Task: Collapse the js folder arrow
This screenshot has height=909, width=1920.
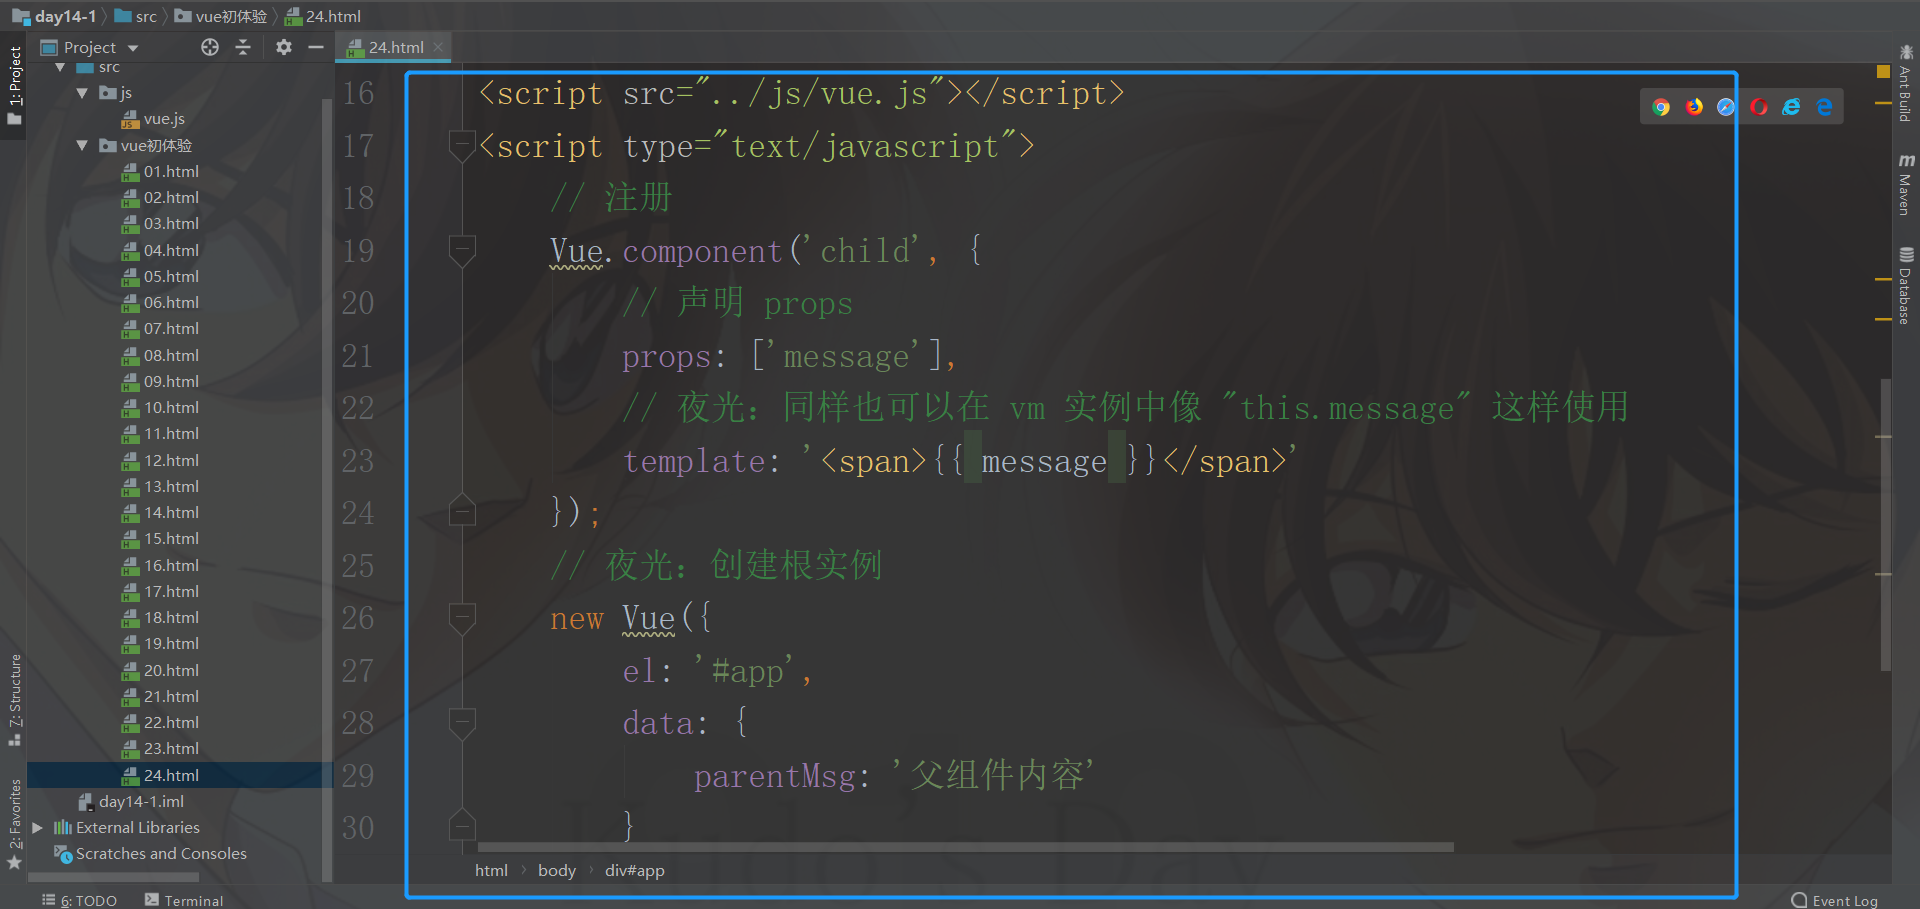Action: tap(82, 93)
